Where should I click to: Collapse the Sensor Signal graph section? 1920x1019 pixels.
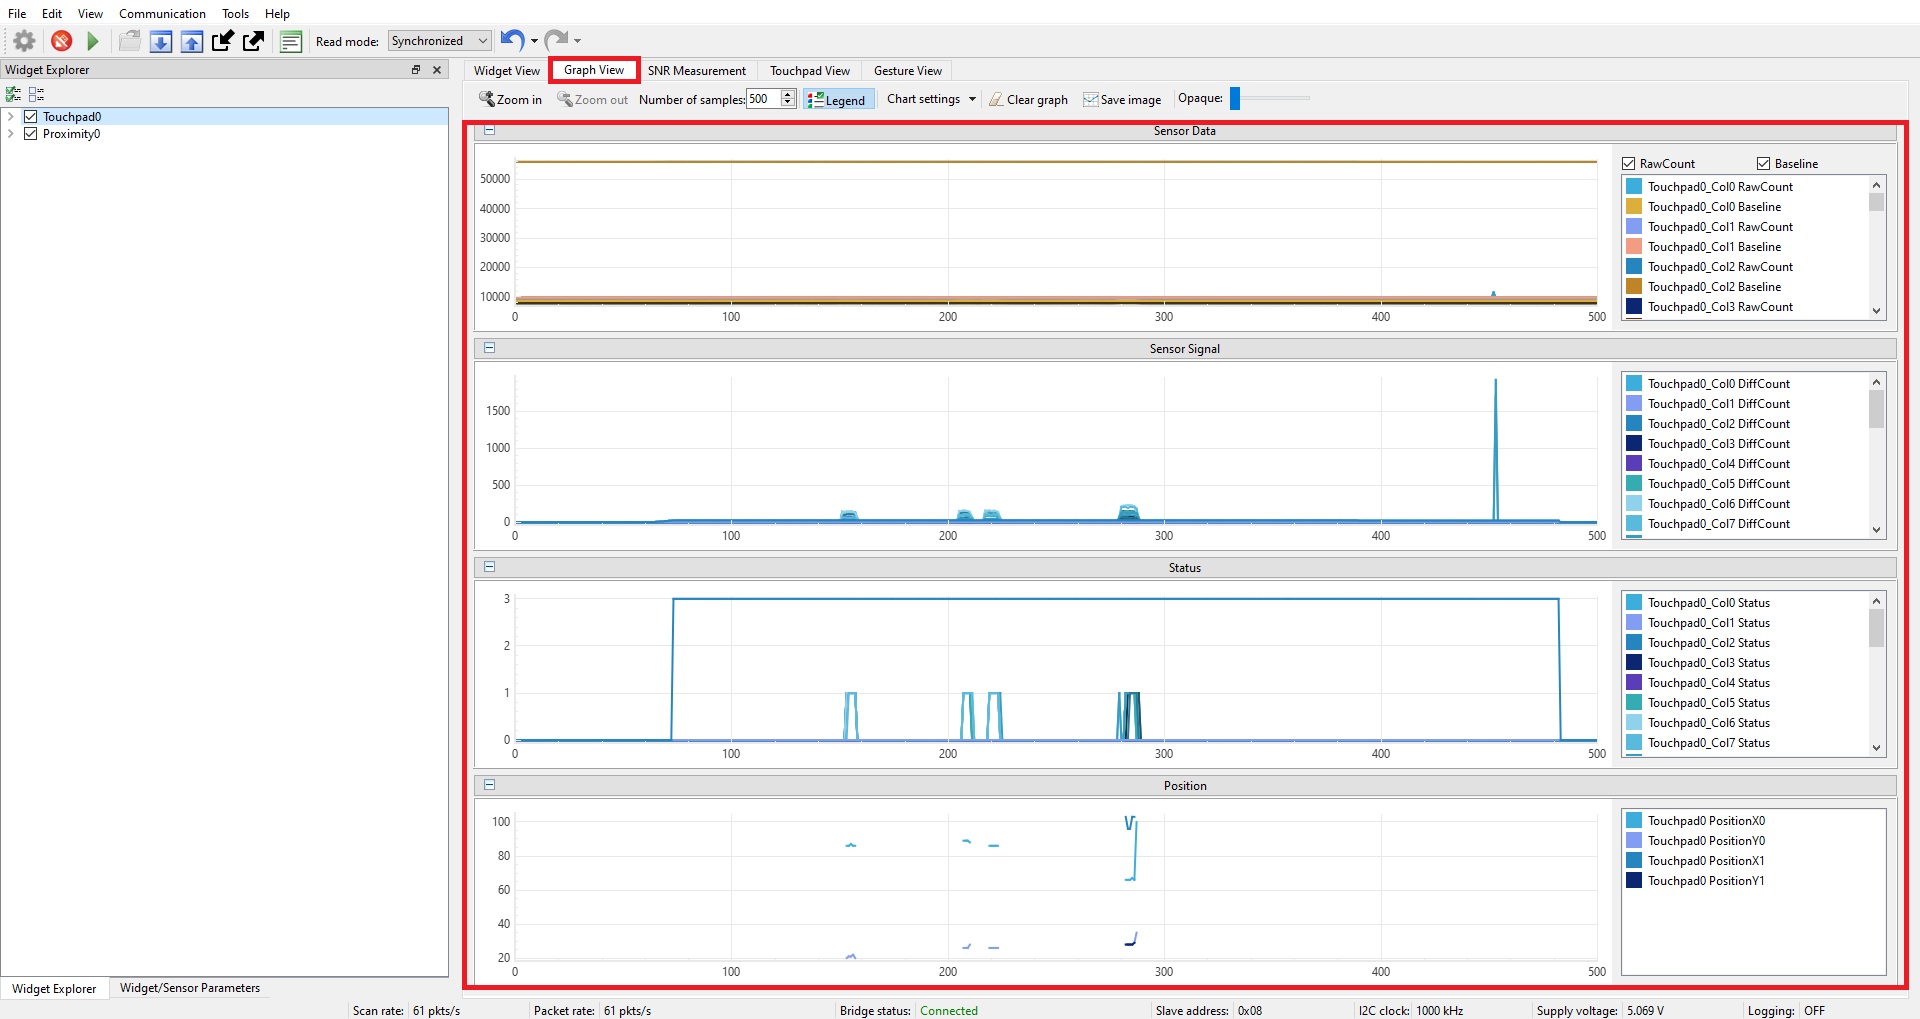click(x=490, y=348)
